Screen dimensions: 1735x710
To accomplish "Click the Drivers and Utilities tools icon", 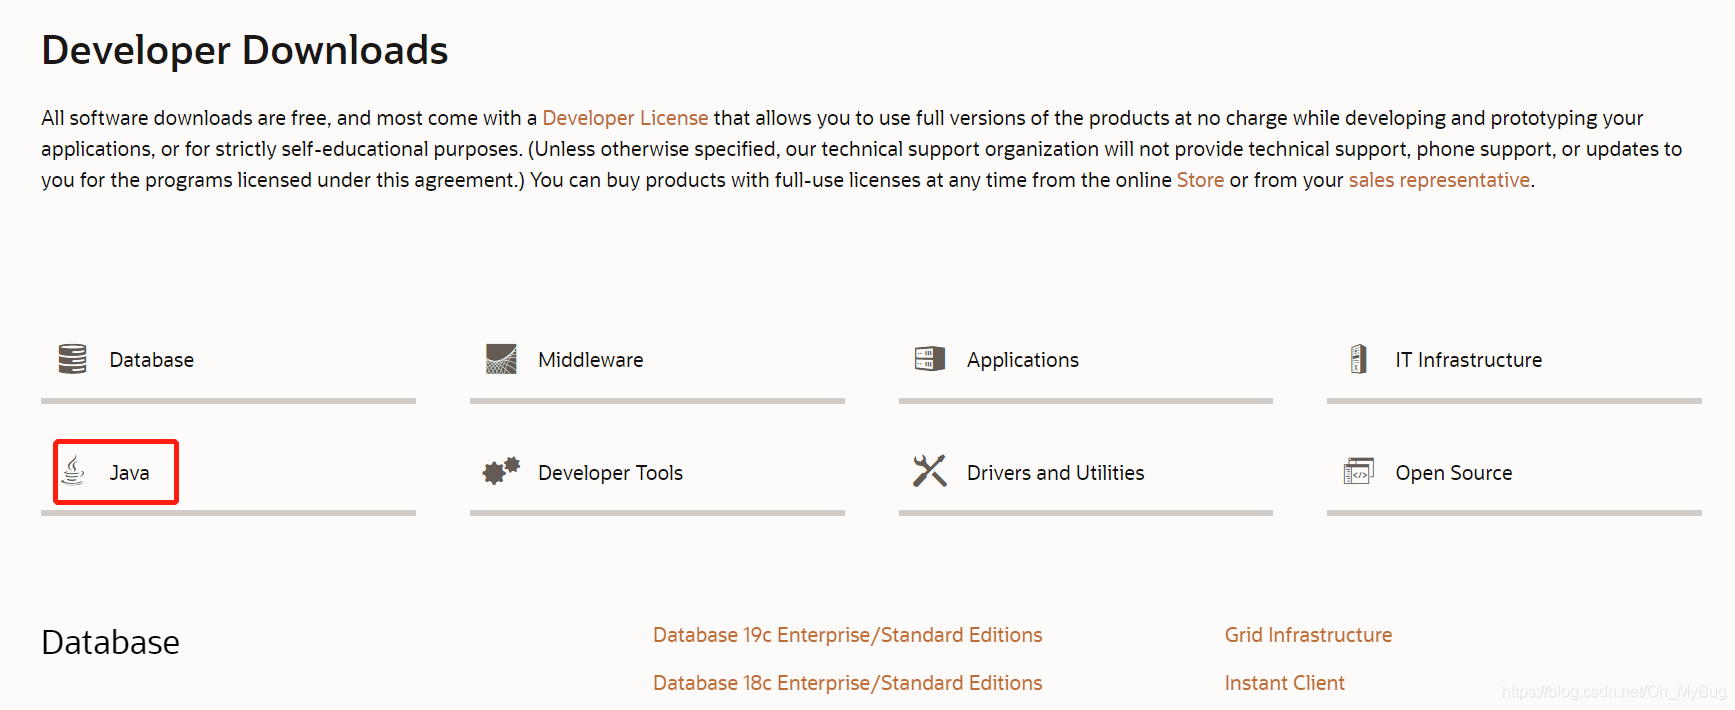I will (930, 471).
